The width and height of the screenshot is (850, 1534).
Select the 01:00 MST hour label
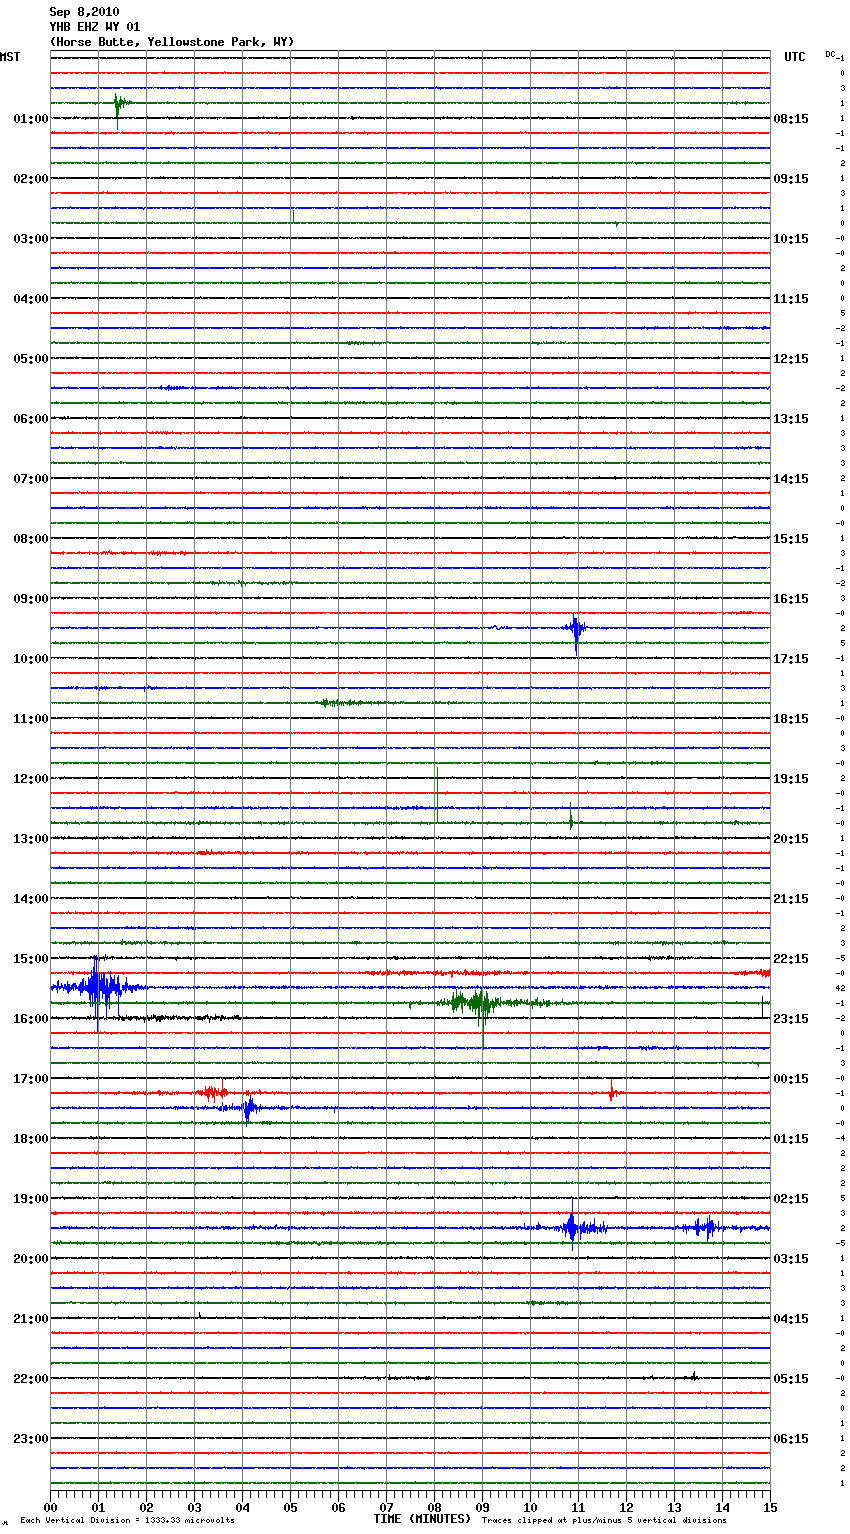click(31, 119)
